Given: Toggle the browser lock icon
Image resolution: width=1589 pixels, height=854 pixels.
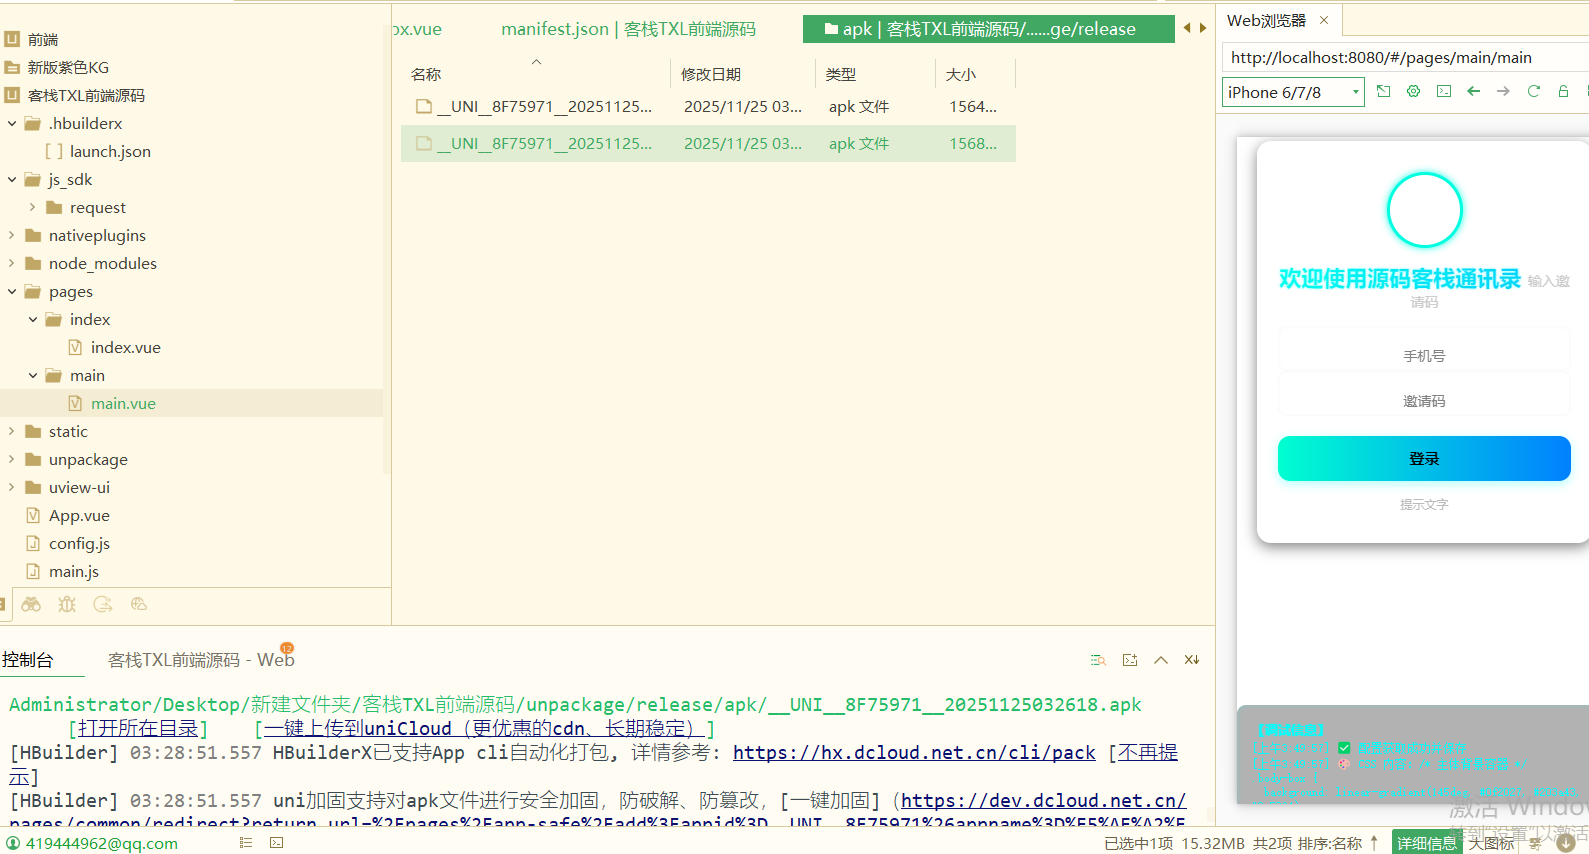Looking at the screenshot, I should [1563, 91].
